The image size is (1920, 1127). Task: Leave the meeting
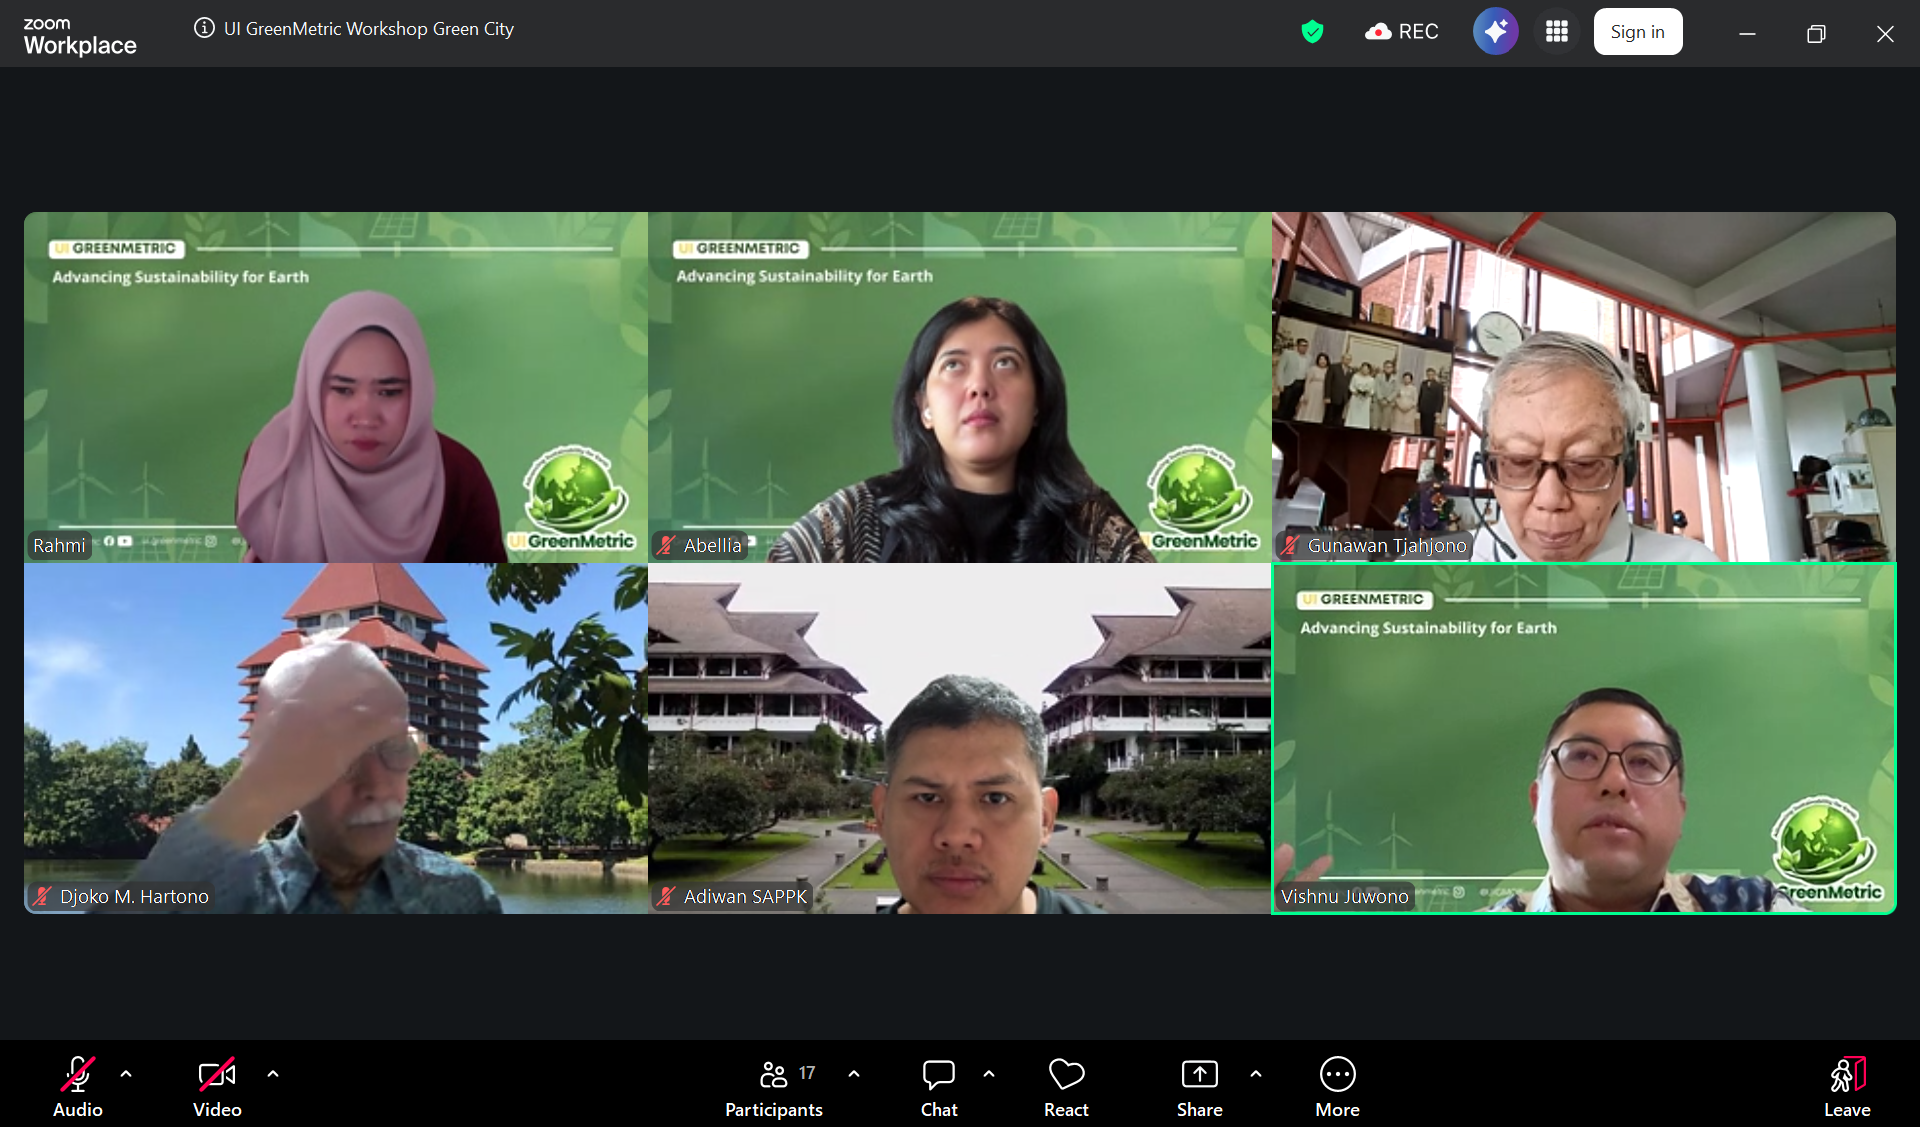pos(1847,1087)
